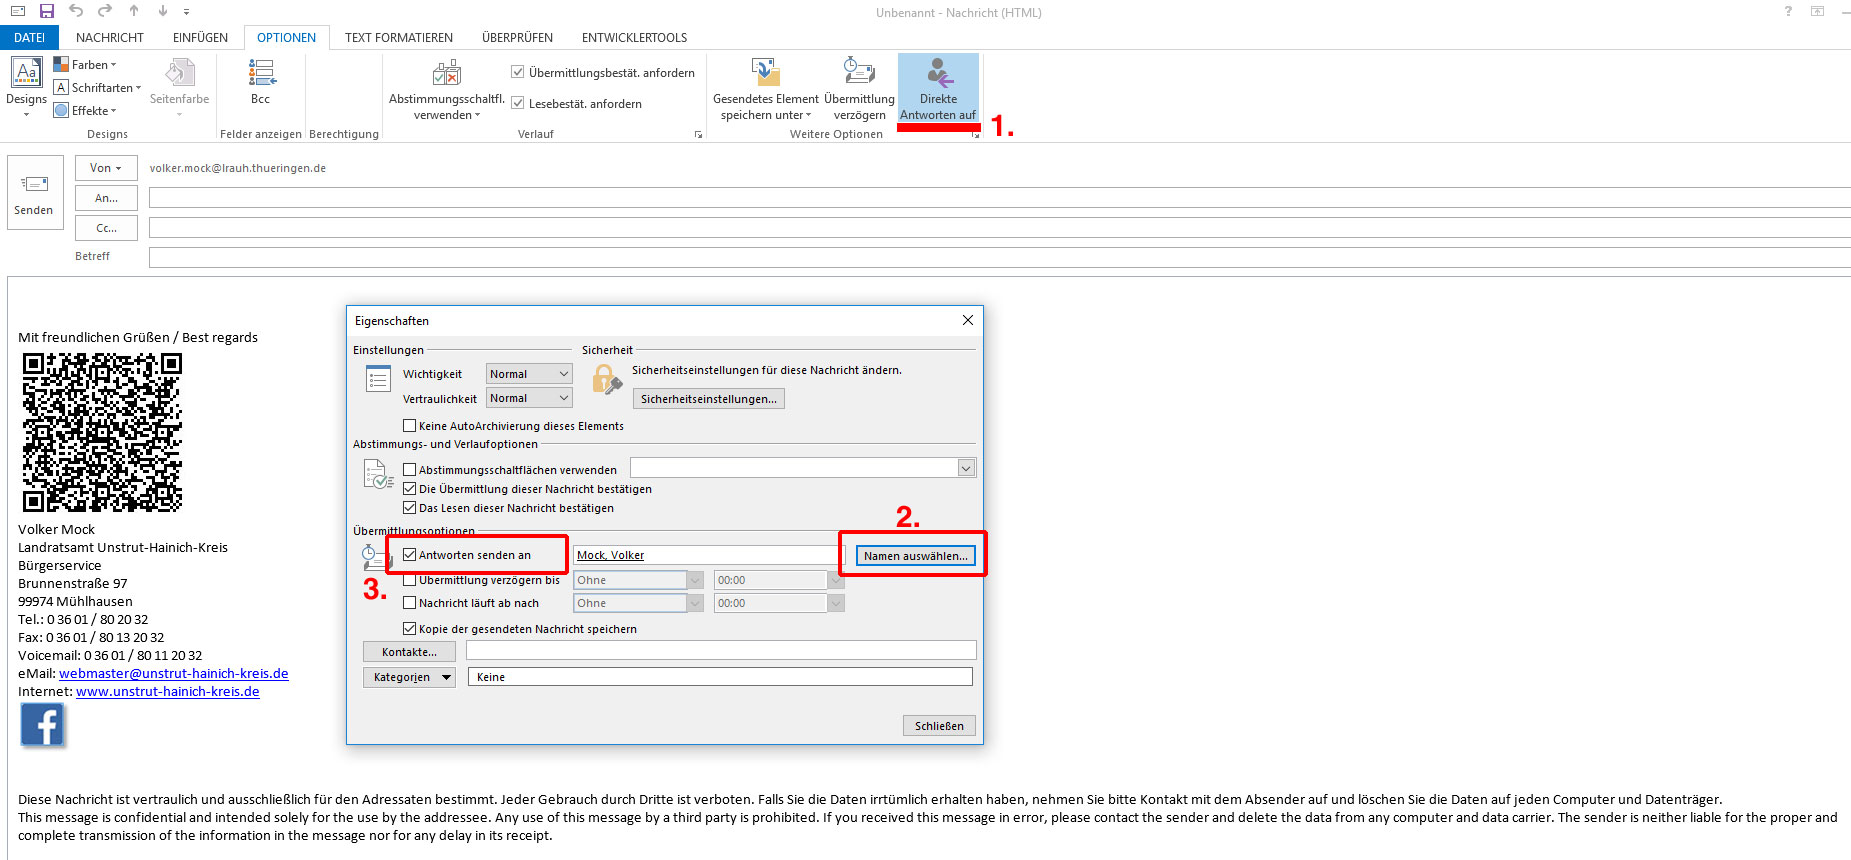The width and height of the screenshot is (1851, 860).
Task: Click Direkte Antworten auf button
Action: pos(938,89)
